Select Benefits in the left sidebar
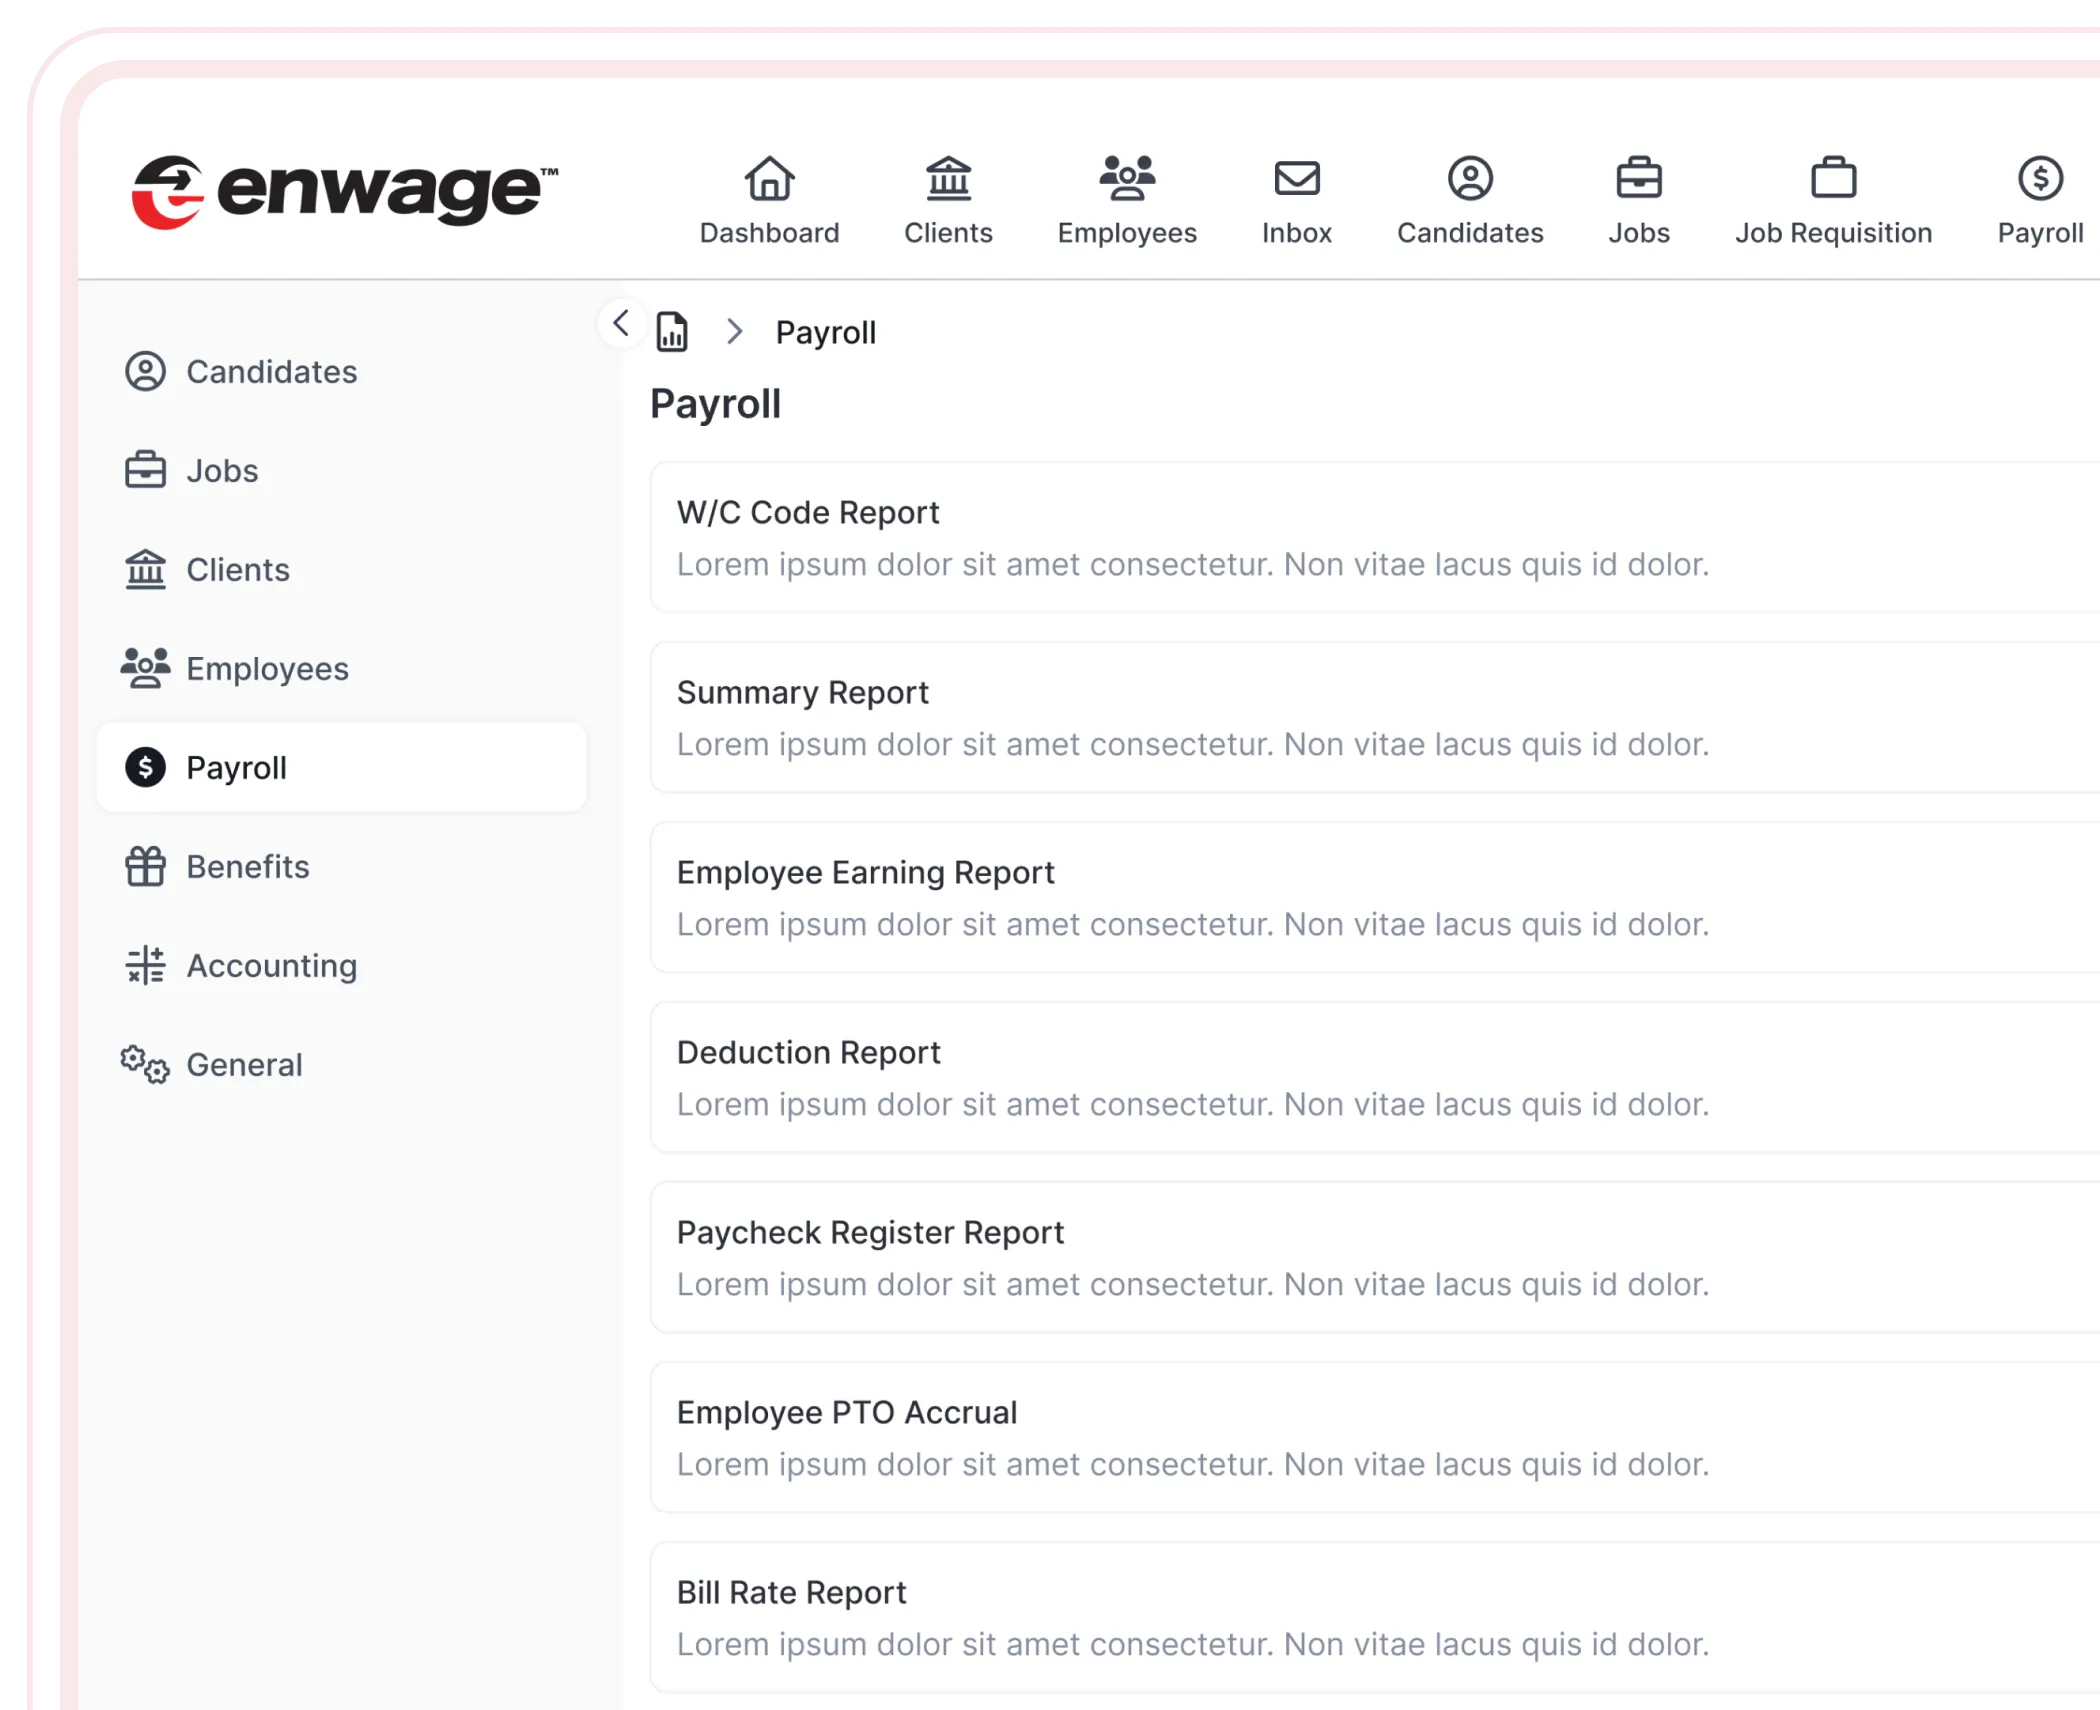 tap(247, 867)
